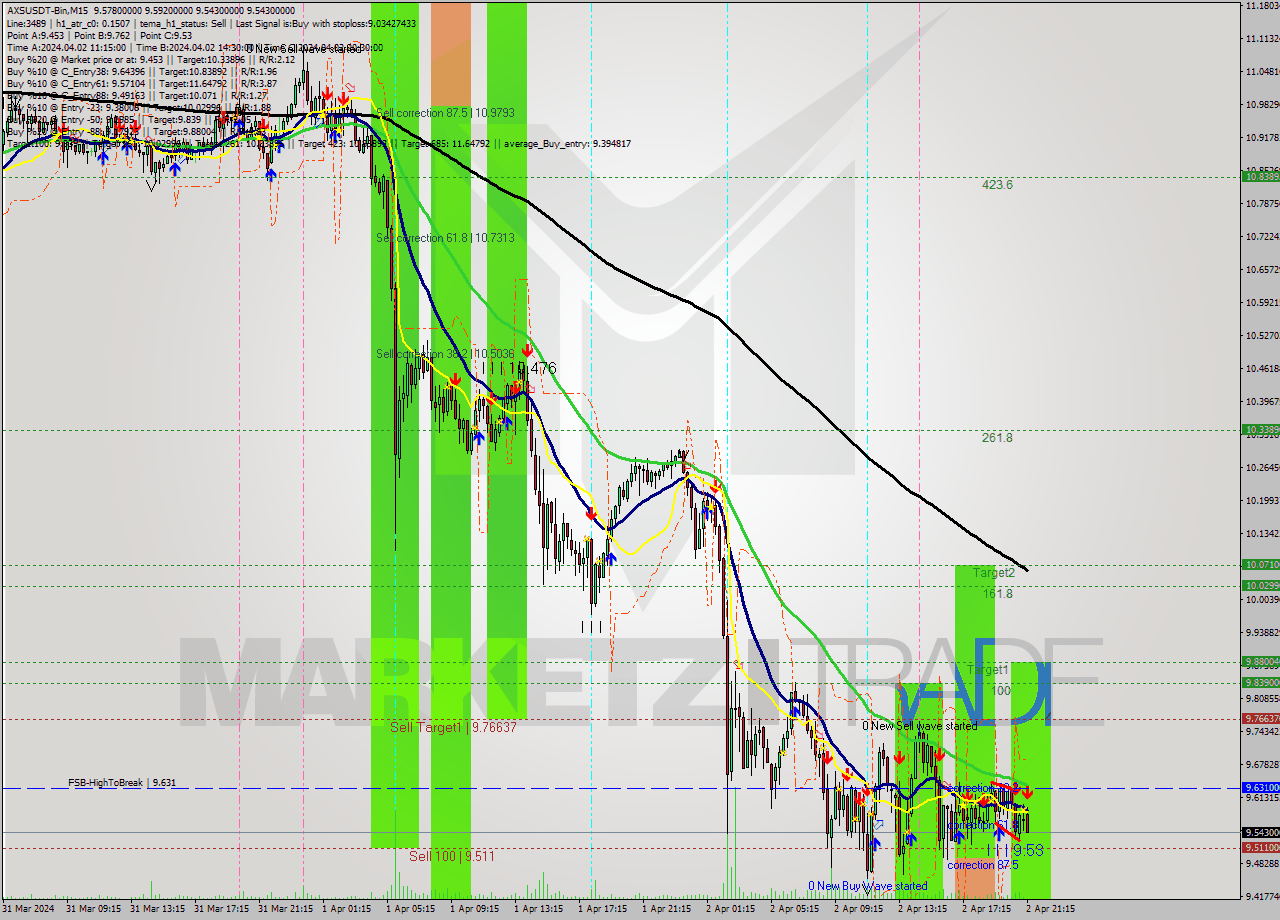Click the 9.9388 price axis label
The image size is (1280, 920).
coord(1262,632)
